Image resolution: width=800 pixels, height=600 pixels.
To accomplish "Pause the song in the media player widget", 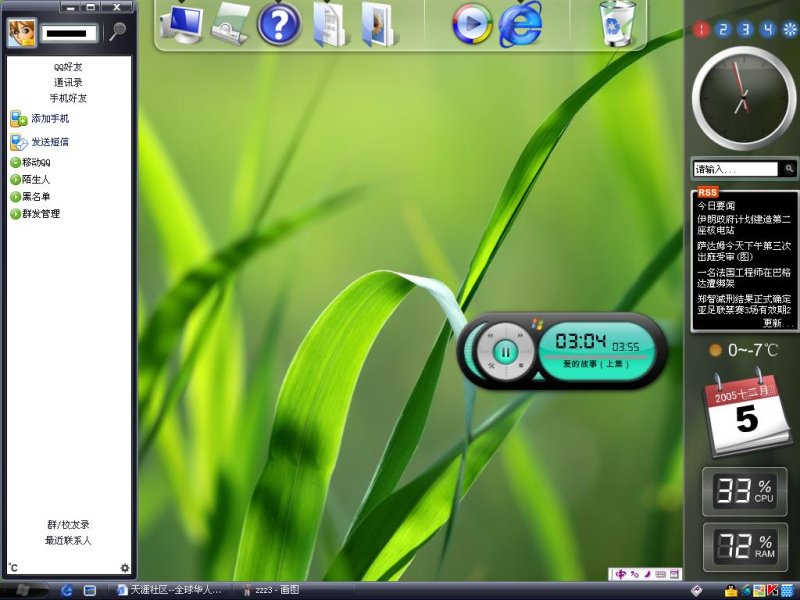I will click(x=506, y=351).
